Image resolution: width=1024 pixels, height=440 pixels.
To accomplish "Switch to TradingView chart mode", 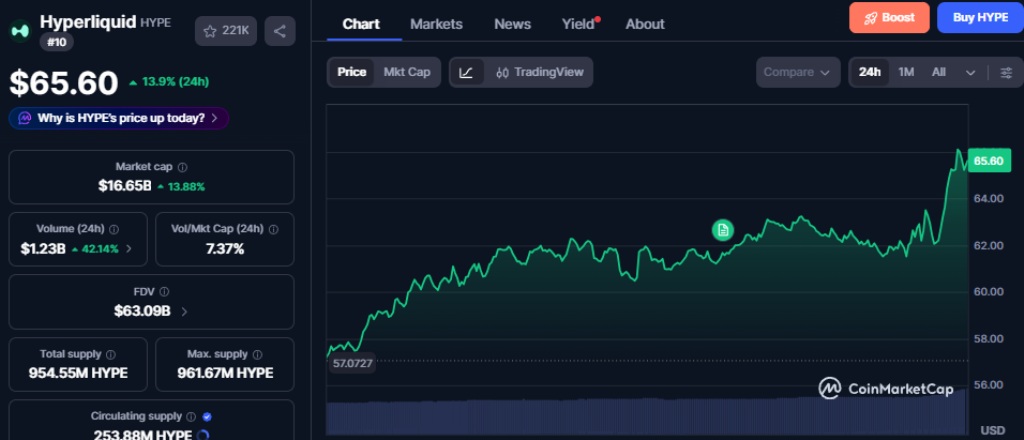I will point(539,72).
